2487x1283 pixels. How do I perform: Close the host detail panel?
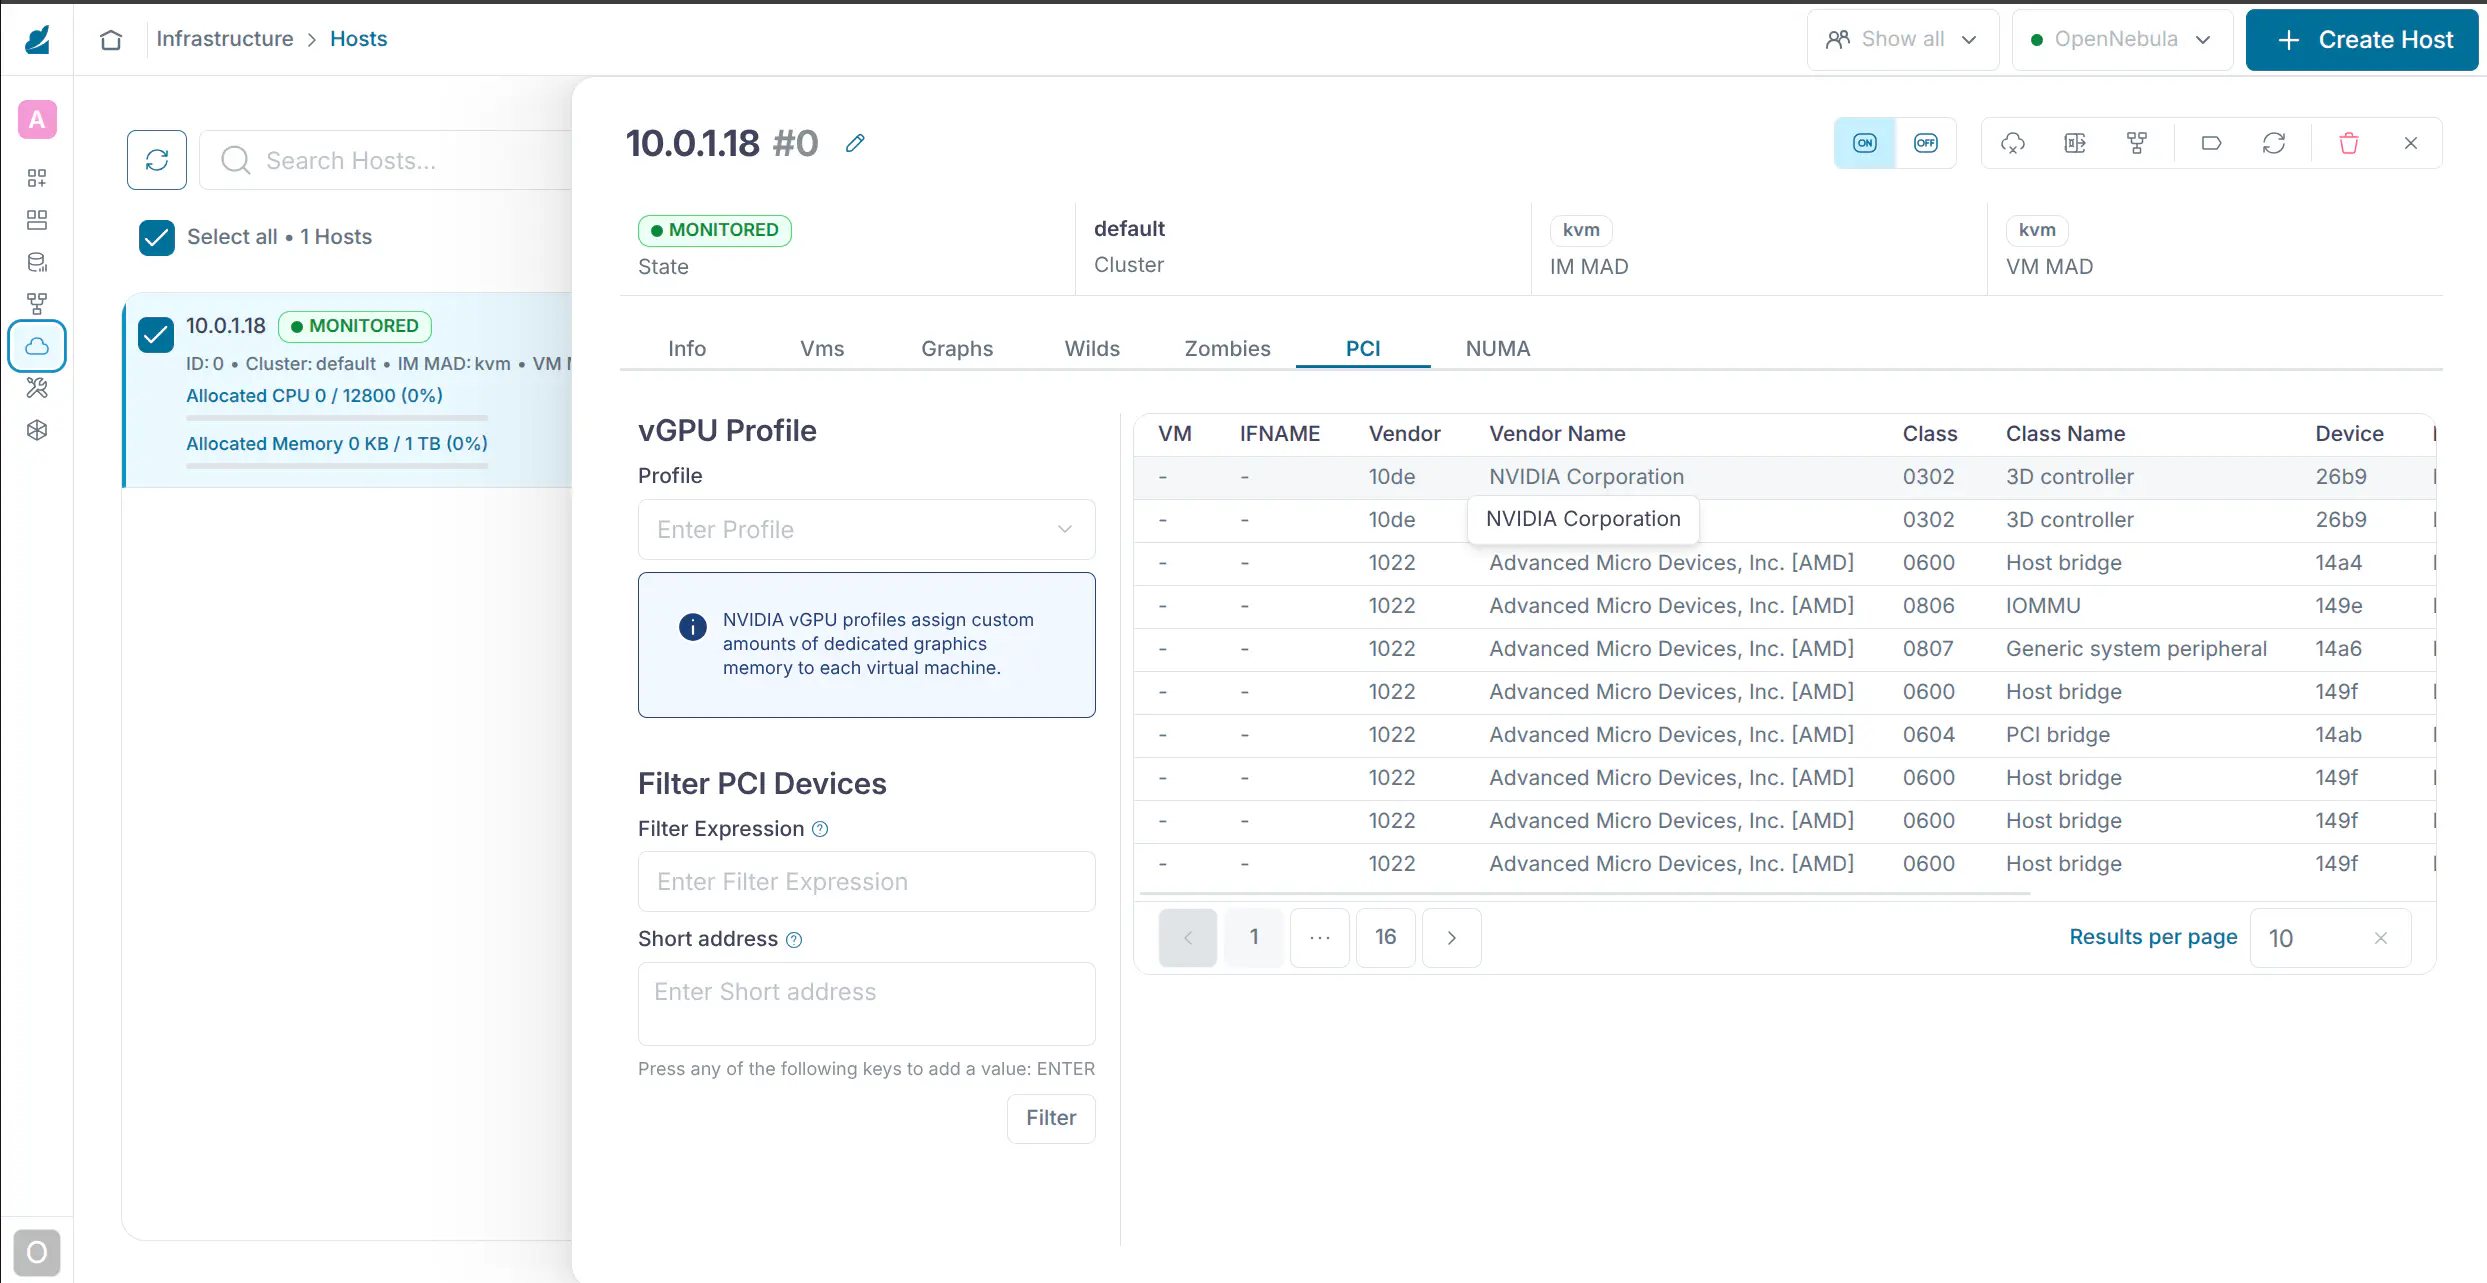click(x=2411, y=143)
